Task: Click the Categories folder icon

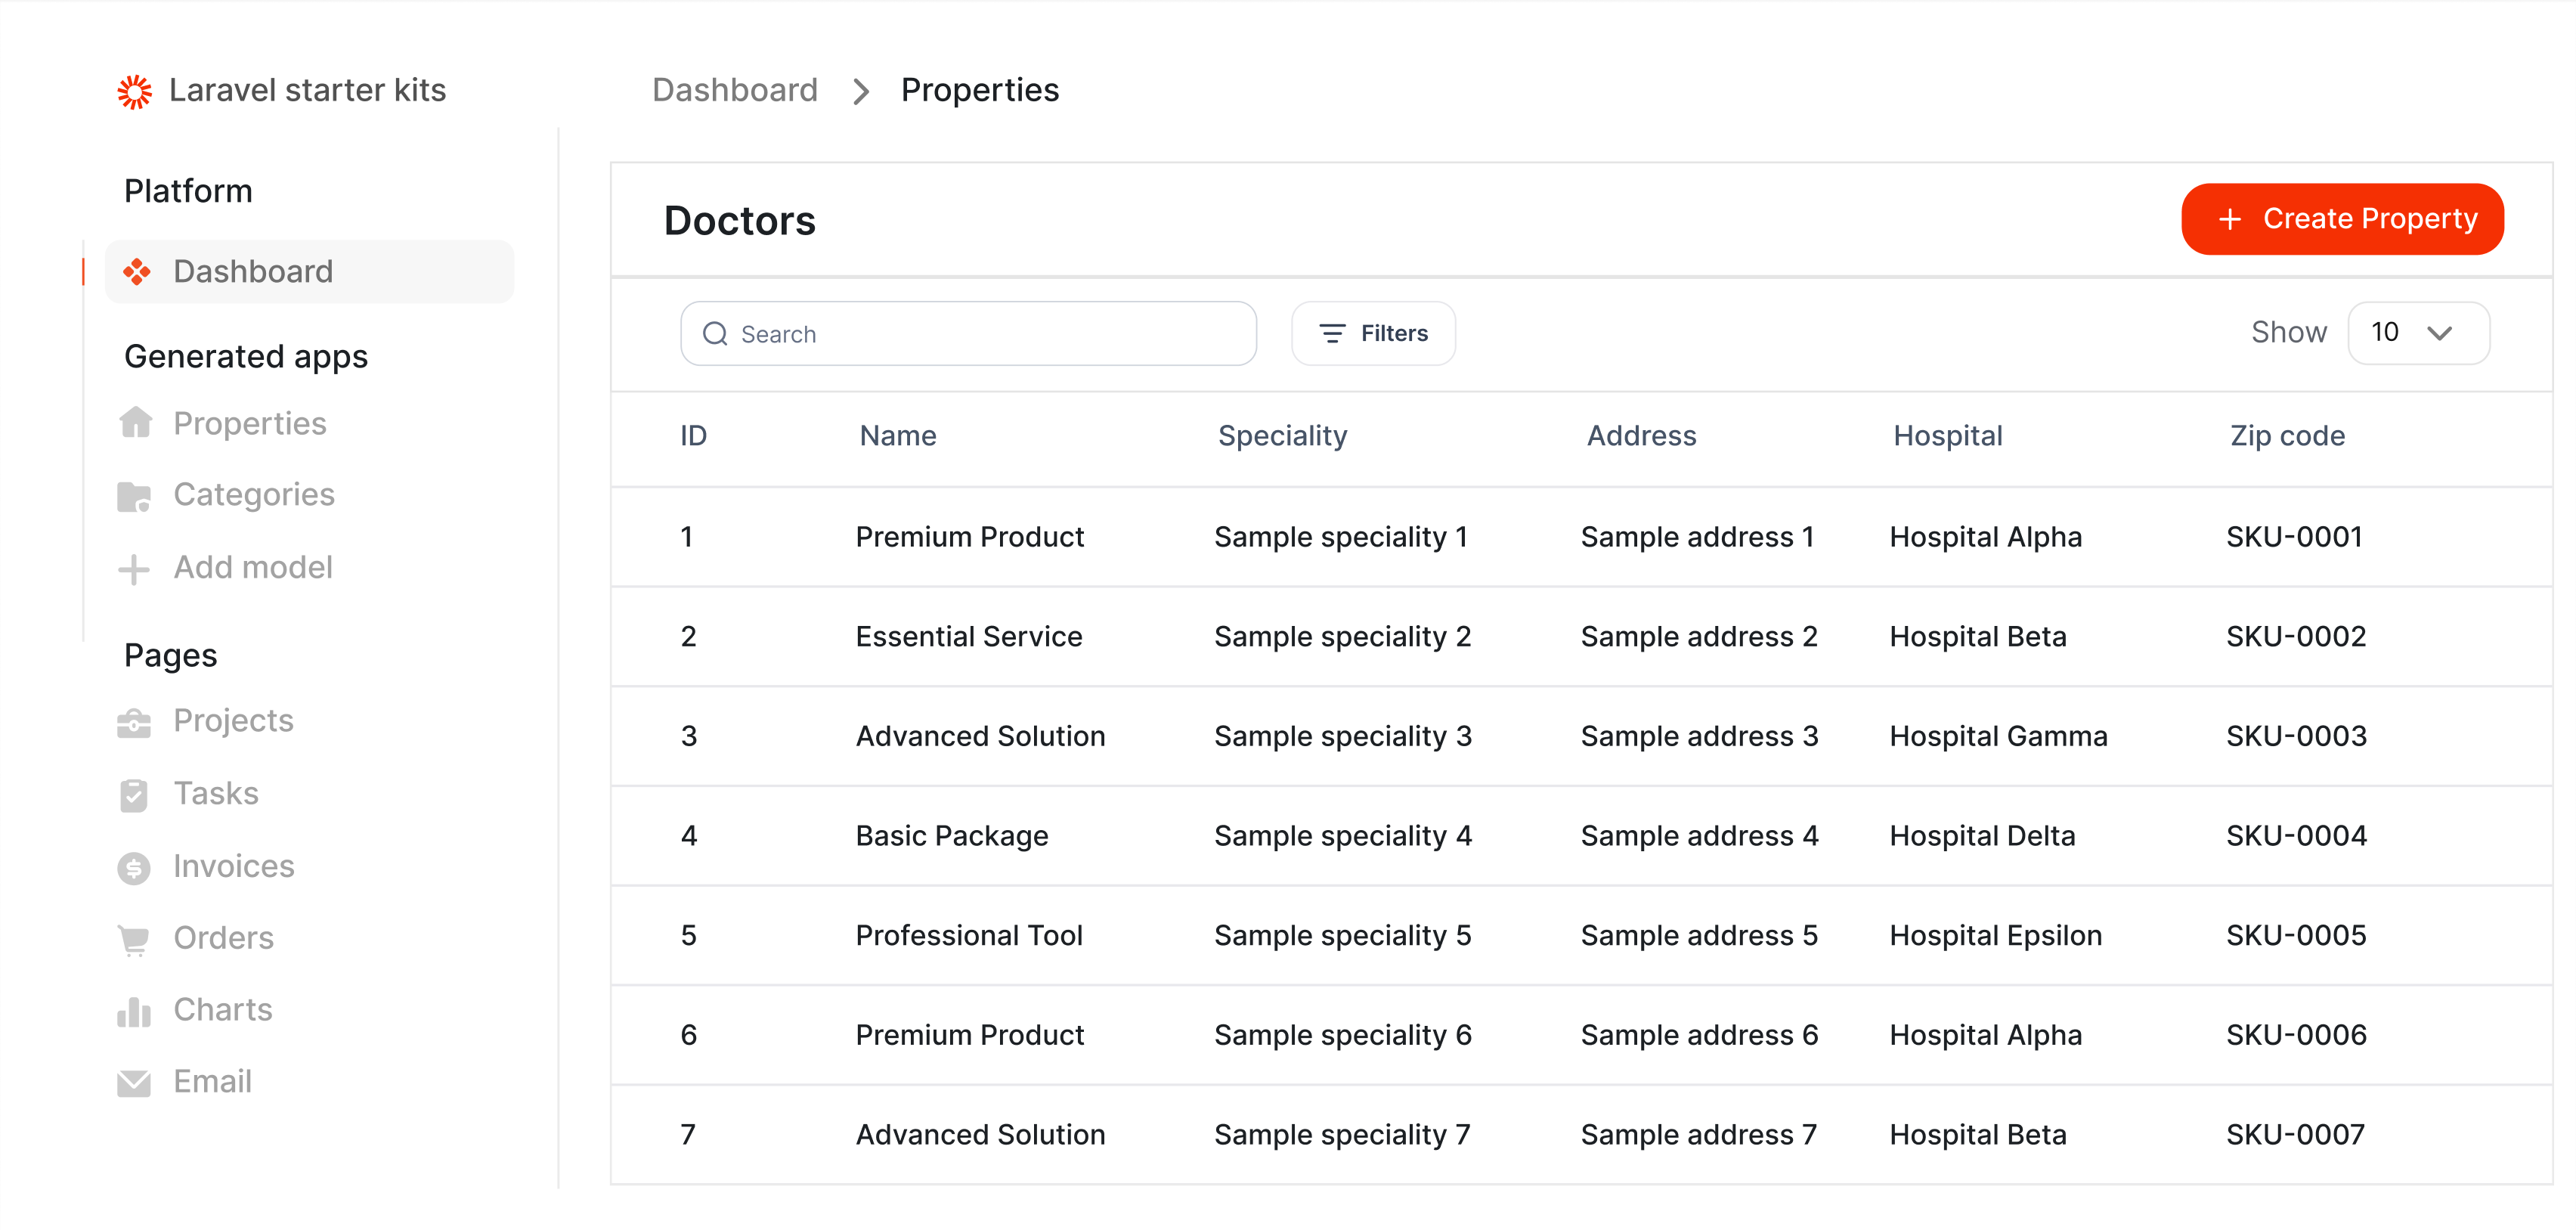Action: click(x=134, y=495)
